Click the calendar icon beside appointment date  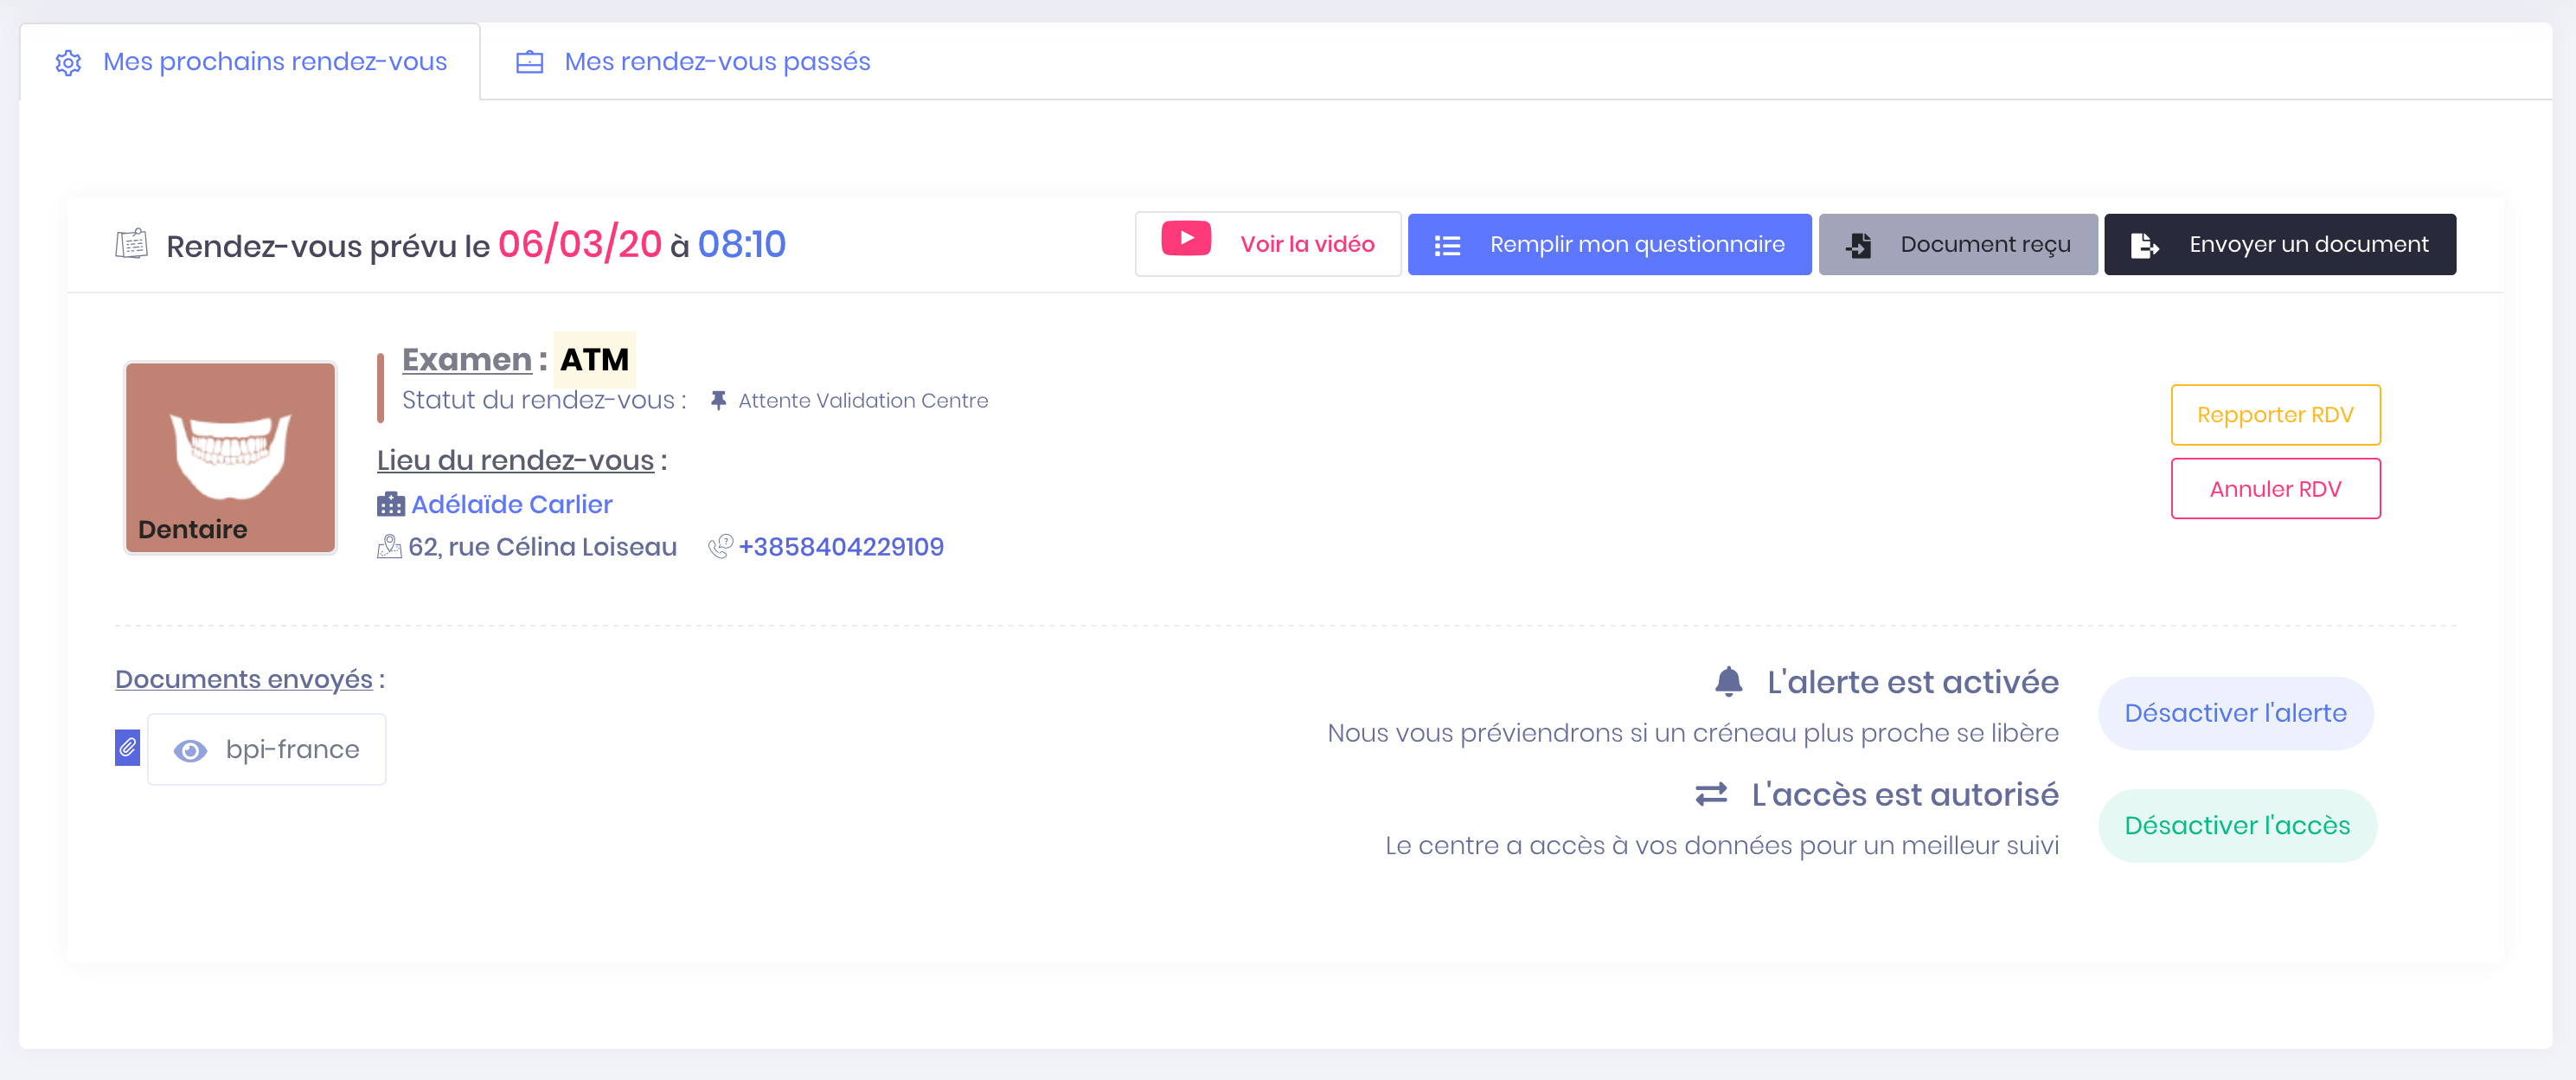point(131,244)
